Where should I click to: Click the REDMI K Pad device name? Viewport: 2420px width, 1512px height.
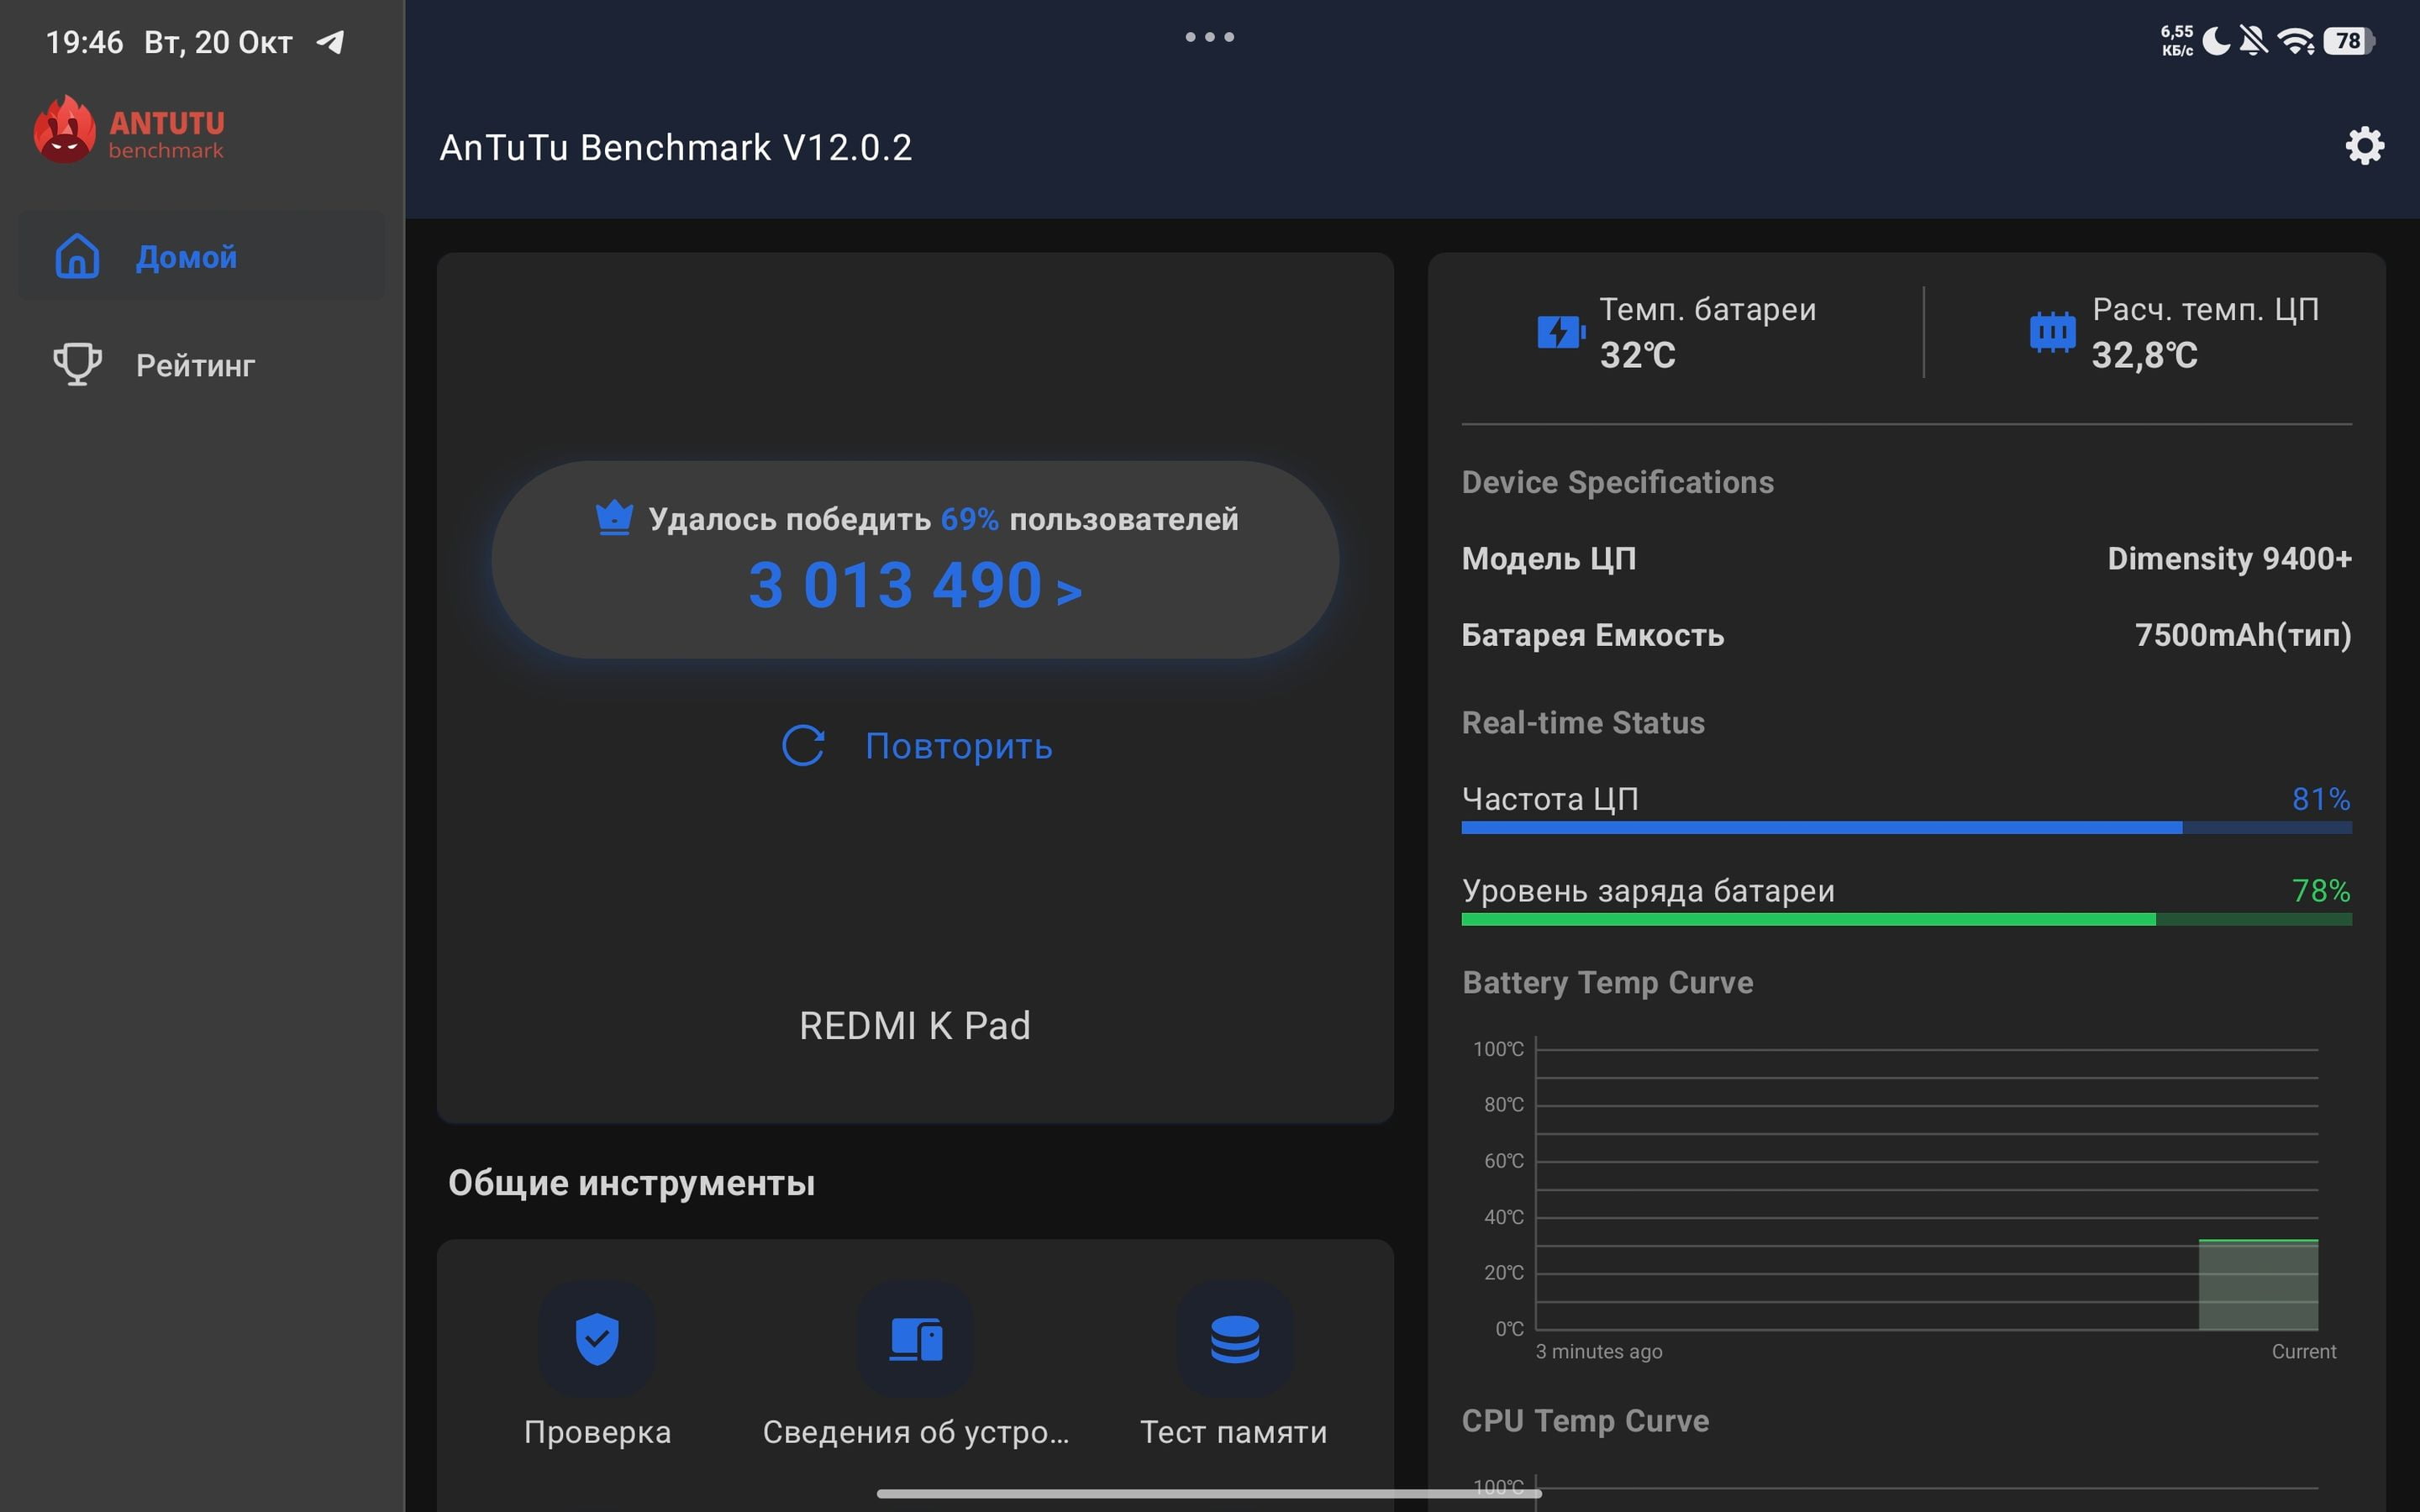(x=914, y=1026)
